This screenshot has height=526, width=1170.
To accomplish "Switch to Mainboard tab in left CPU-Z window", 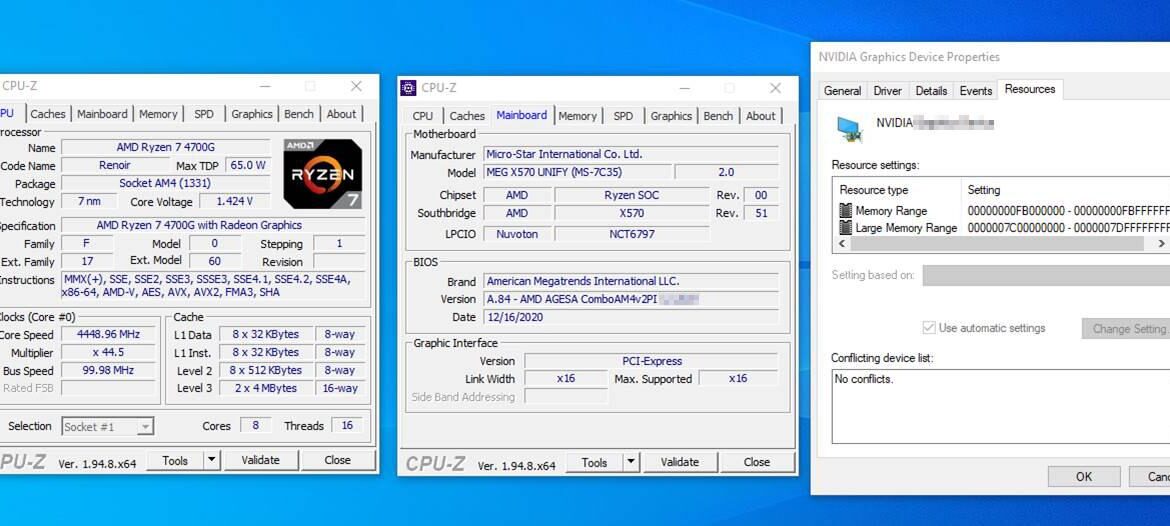I will pyautogui.click(x=102, y=114).
